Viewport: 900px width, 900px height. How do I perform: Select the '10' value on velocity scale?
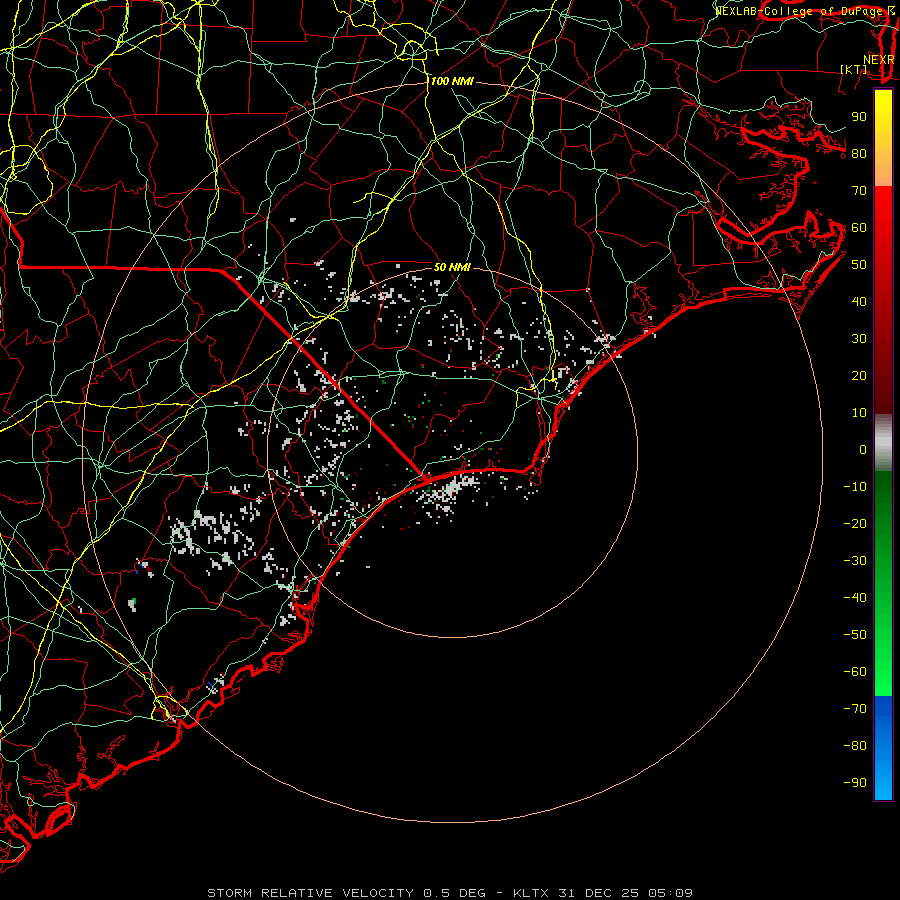click(x=859, y=413)
